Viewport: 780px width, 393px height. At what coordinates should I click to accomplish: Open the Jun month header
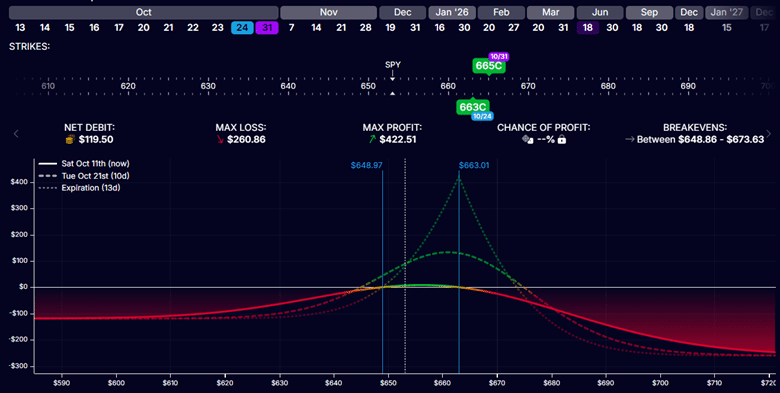click(x=600, y=12)
